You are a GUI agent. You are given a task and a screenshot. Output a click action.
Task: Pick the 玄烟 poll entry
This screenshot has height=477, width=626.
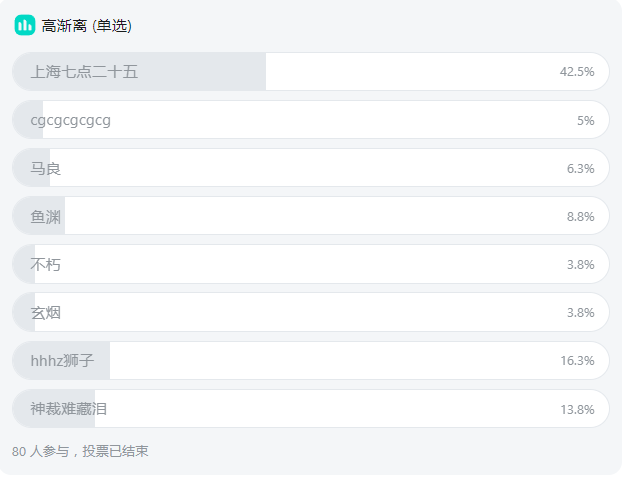(311, 313)
